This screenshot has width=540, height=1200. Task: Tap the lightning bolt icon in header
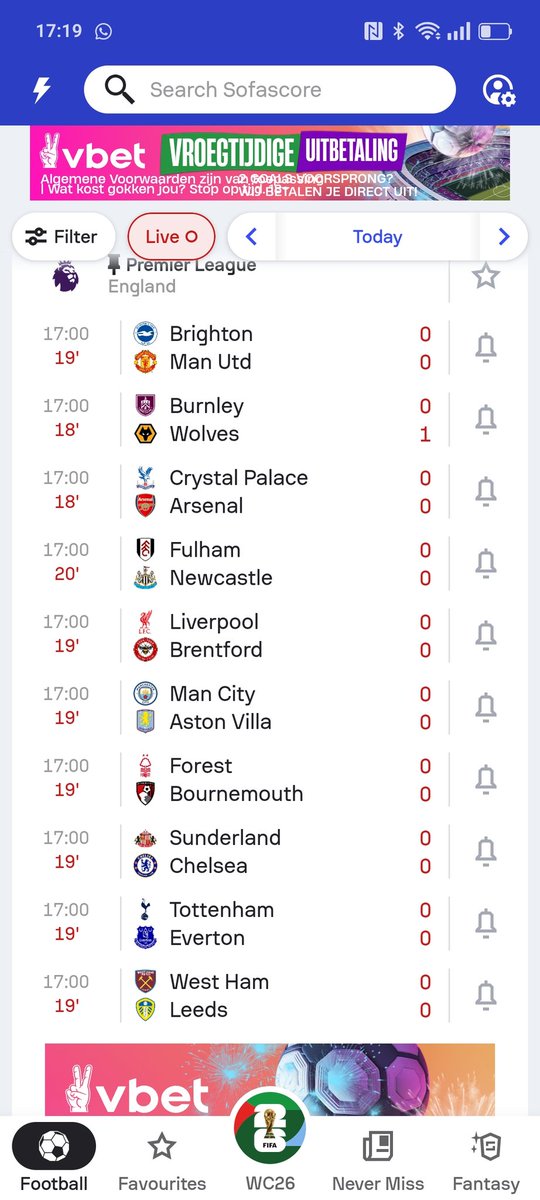click(x=41, y=90)
